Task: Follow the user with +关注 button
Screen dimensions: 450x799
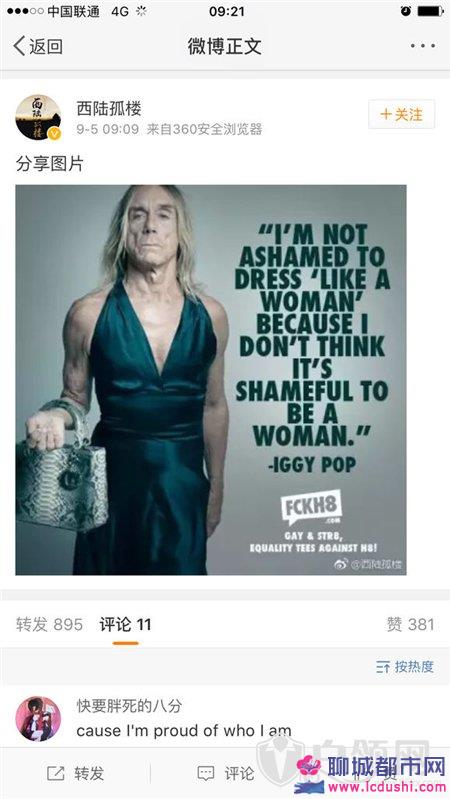Action: click(402, 114)
